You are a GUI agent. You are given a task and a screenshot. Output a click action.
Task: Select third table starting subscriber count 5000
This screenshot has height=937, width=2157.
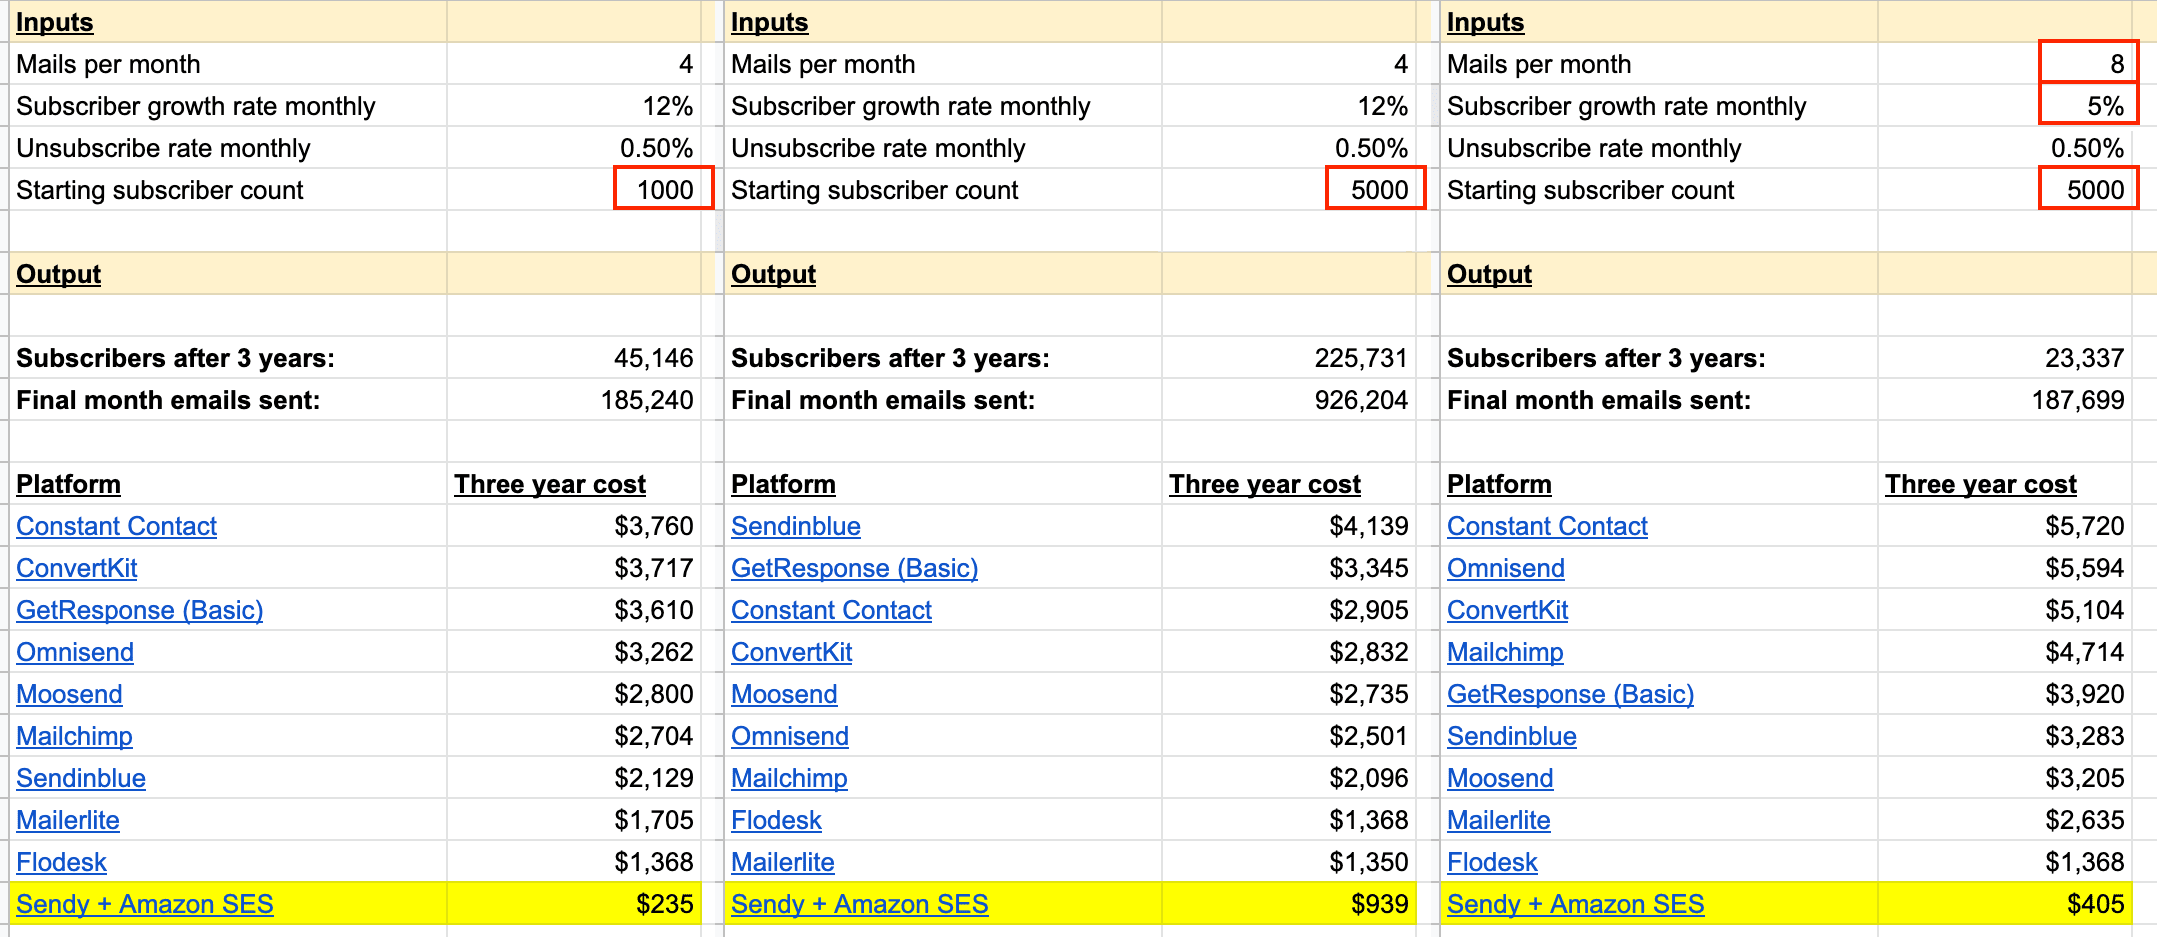(x=2089, y=189)
